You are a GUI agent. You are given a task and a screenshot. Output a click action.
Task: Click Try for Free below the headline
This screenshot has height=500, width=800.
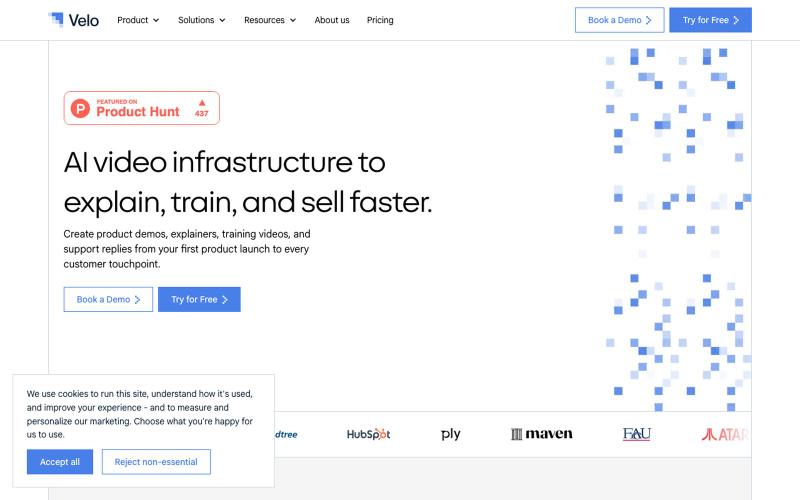[199, 299]
